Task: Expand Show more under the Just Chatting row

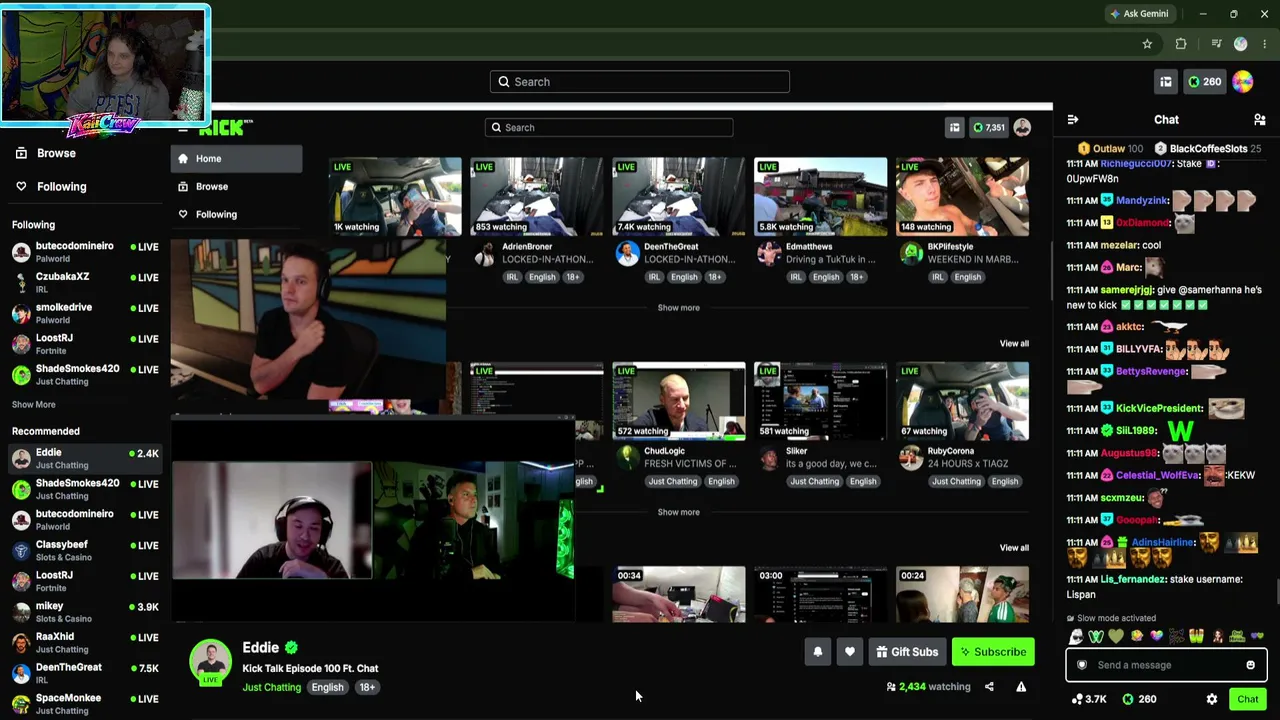Action: click(679, 512)
